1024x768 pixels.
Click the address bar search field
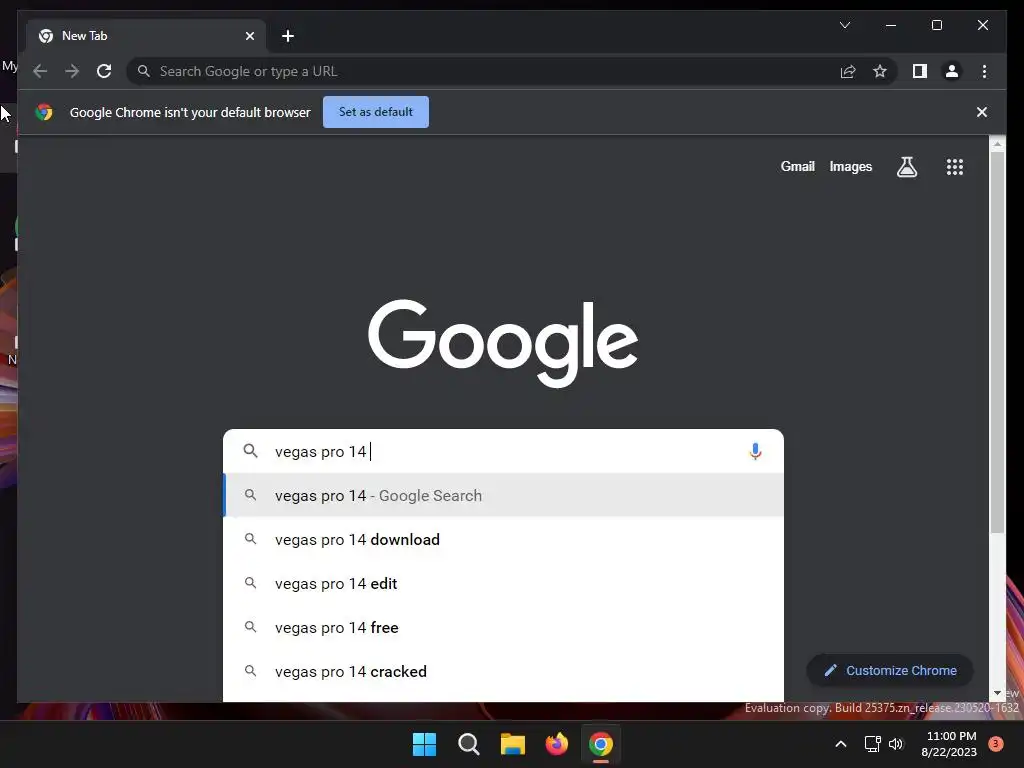click(483, 71)
